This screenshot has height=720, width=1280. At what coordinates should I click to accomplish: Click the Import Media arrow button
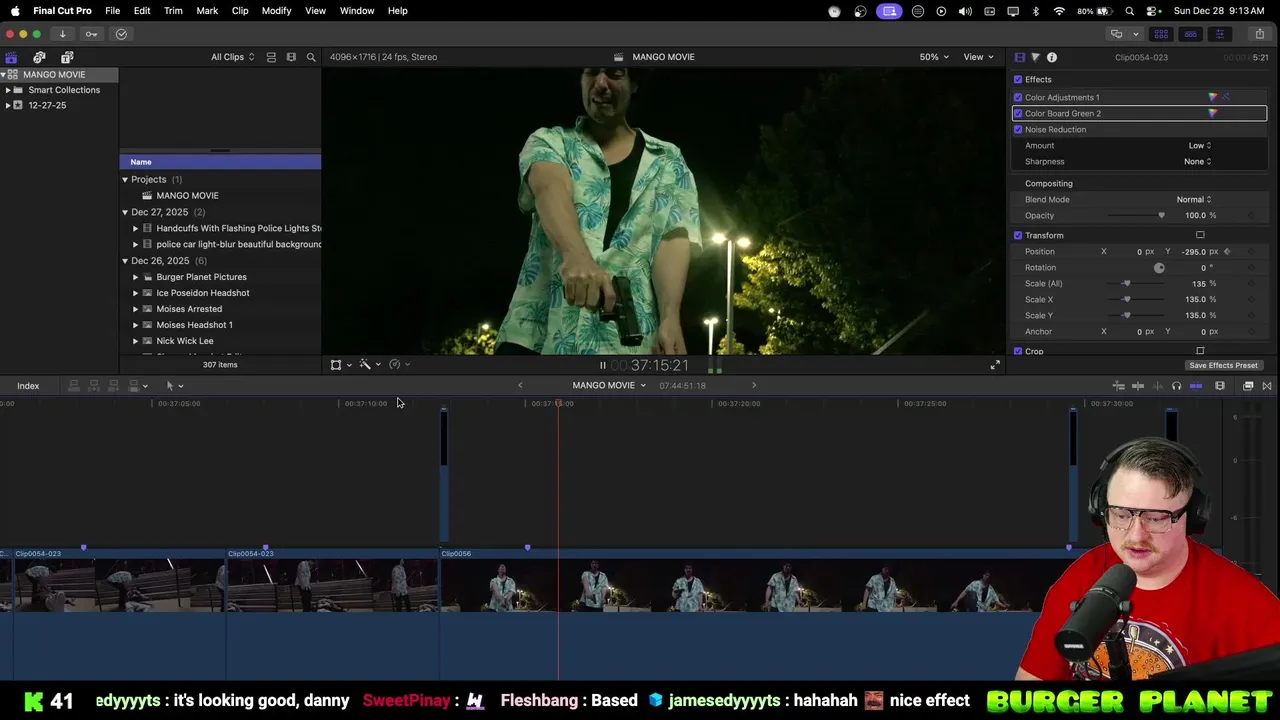[x=62, y=34]
